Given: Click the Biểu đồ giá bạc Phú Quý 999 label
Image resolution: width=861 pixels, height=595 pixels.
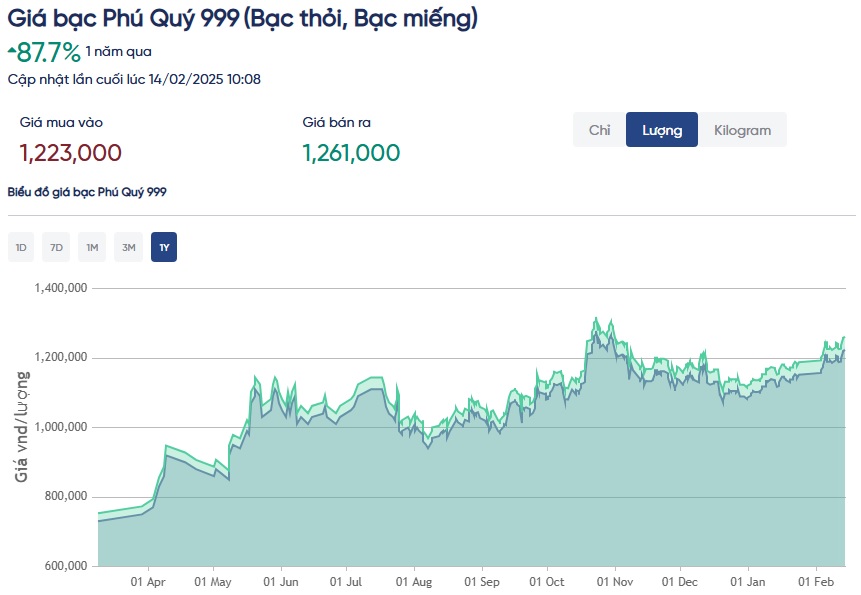Looking at the screenshot, I should coord(87,192).
